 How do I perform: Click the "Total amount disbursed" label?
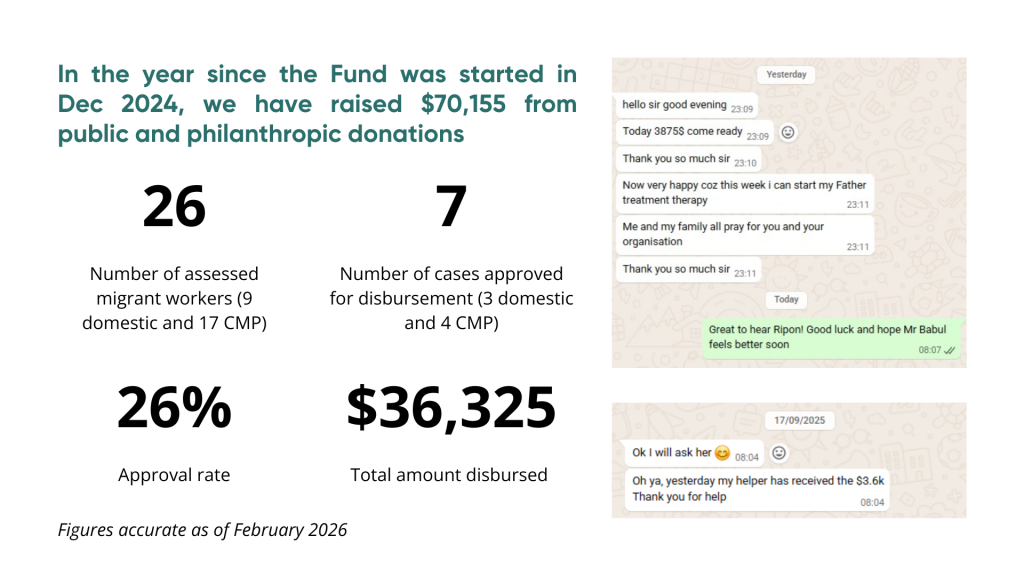449,475
